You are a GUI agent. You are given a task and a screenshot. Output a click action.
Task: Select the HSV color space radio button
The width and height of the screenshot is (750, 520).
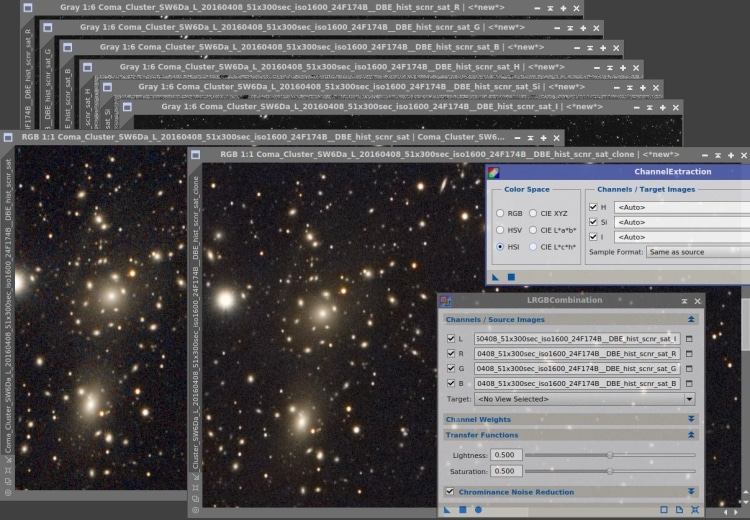(500, 230)
